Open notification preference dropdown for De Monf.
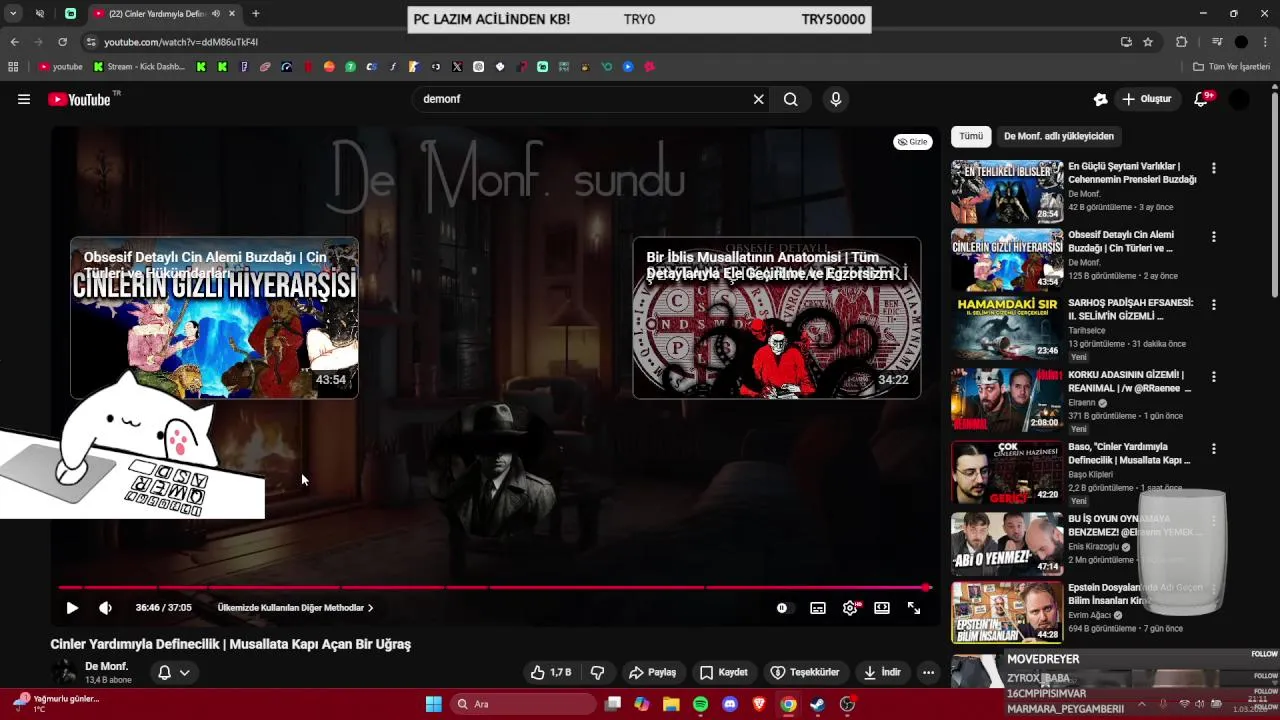 (x=174, y=672)
